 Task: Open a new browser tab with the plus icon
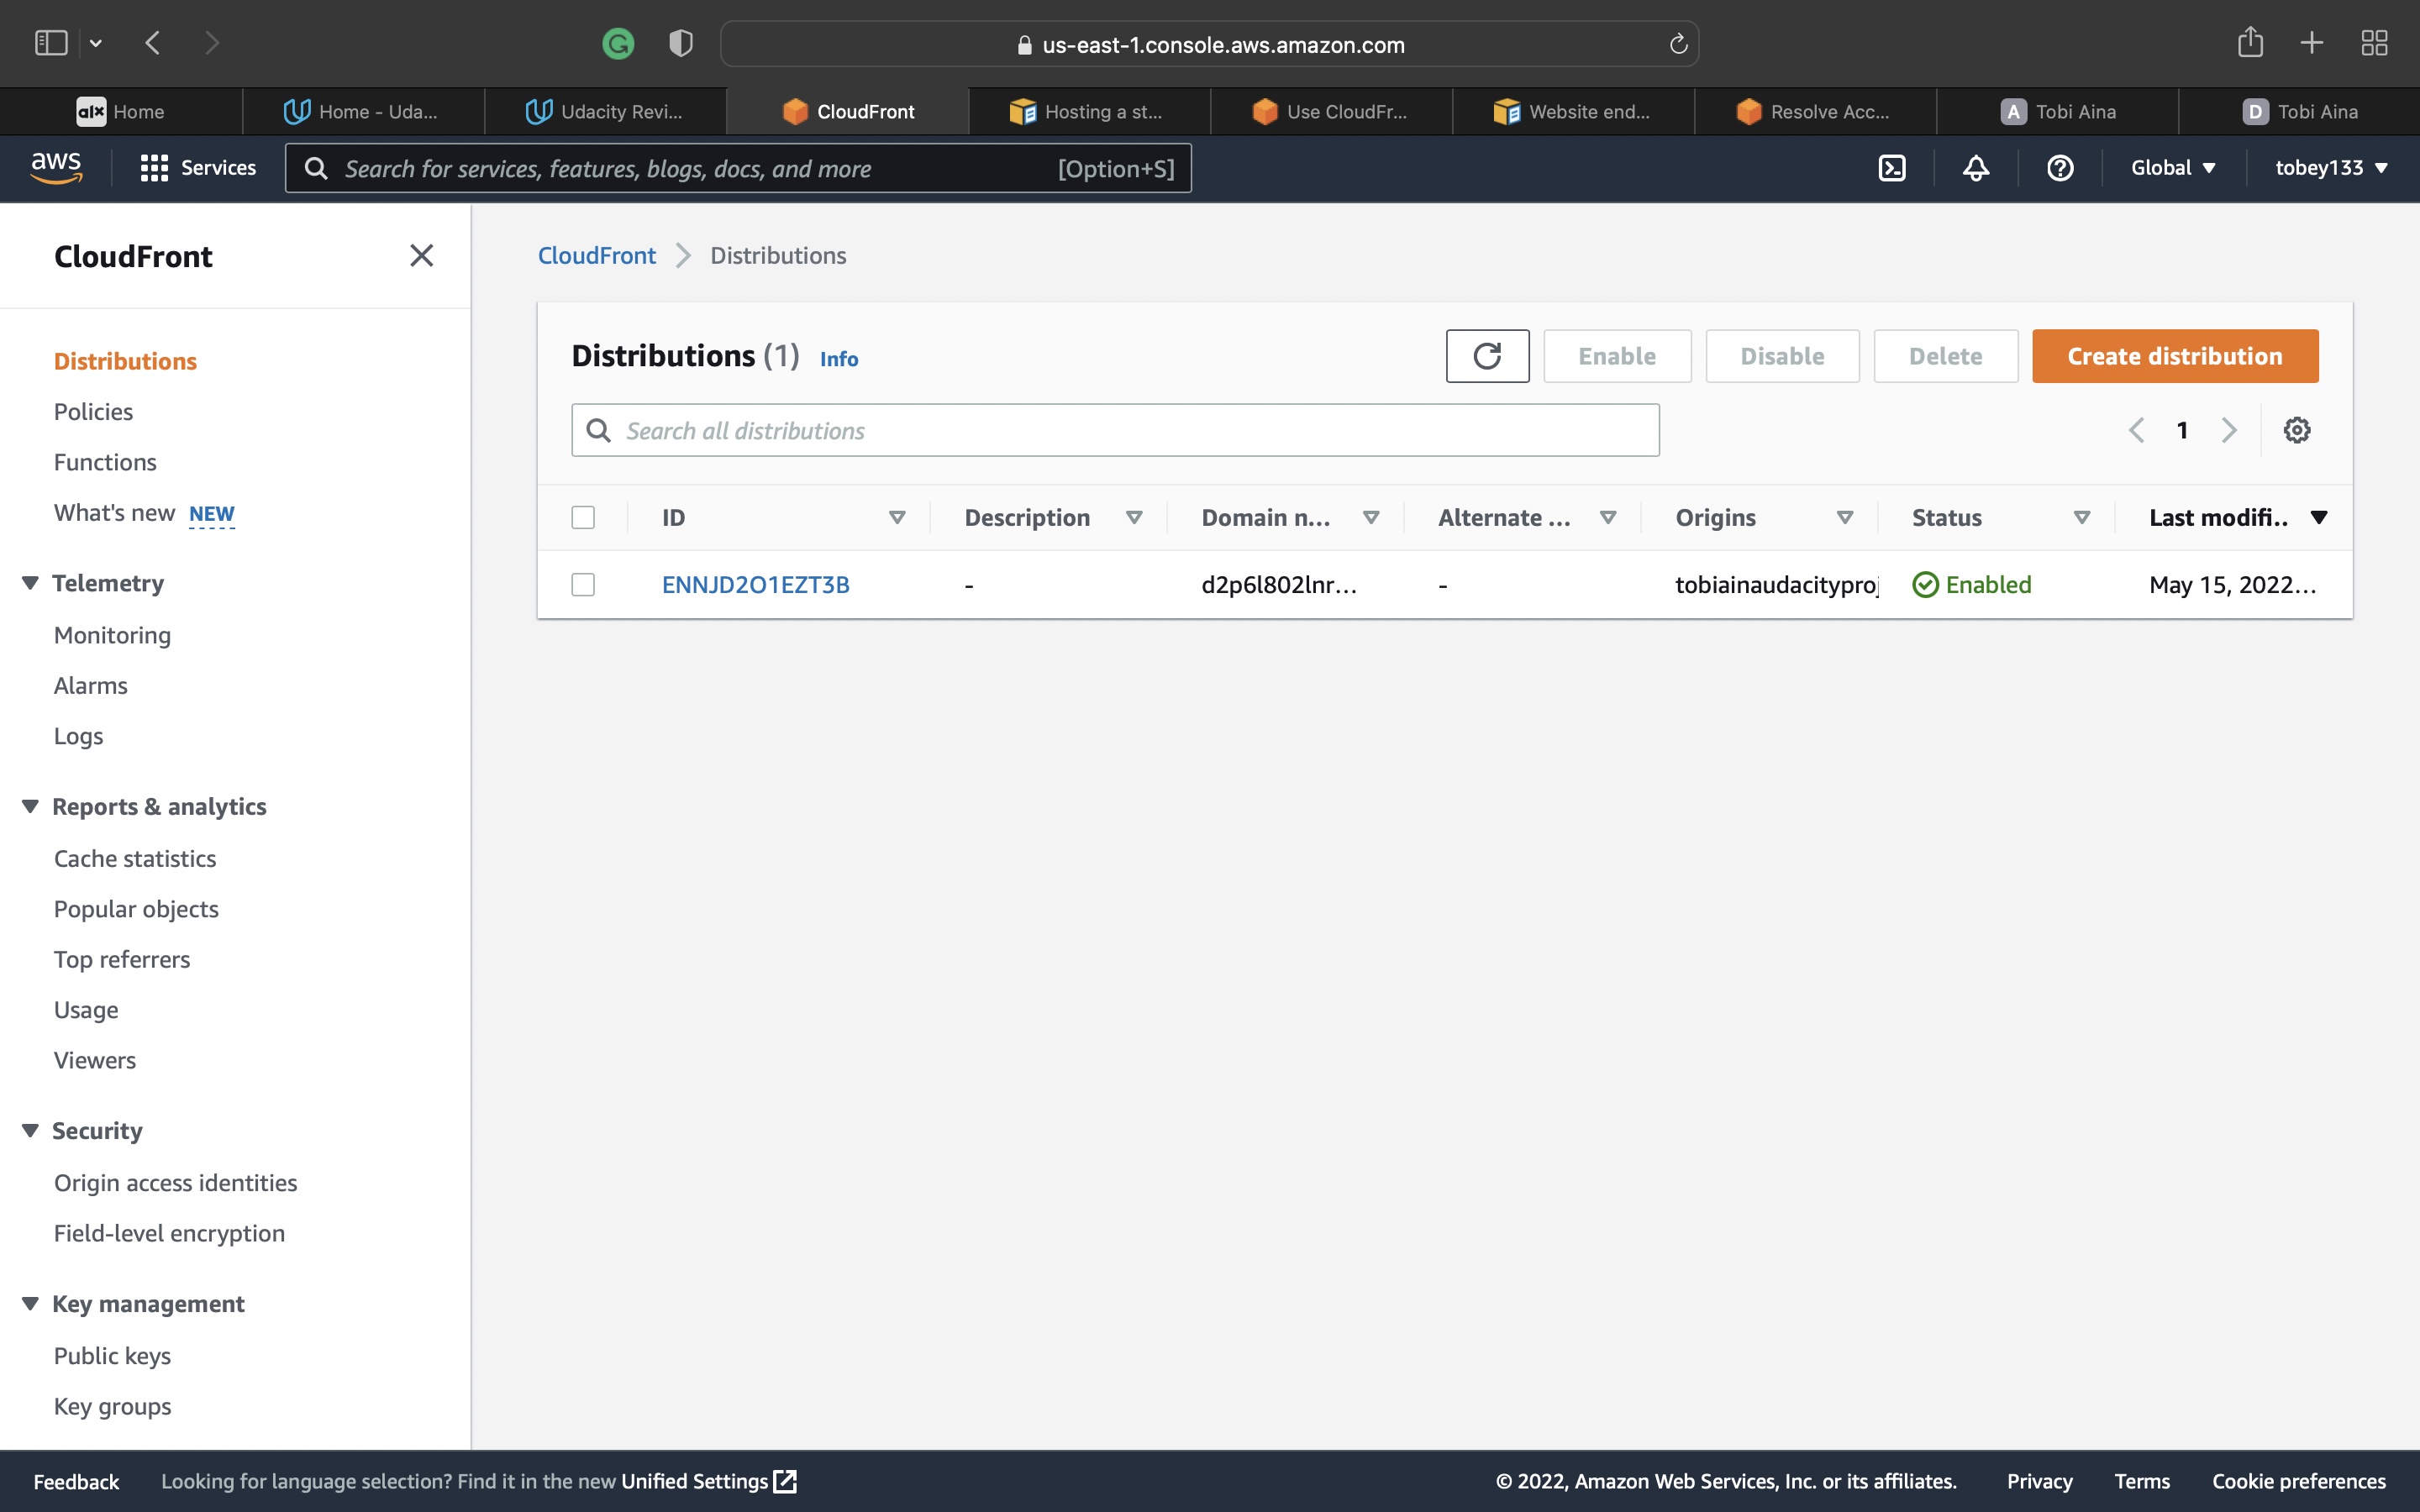point(2311,42)
